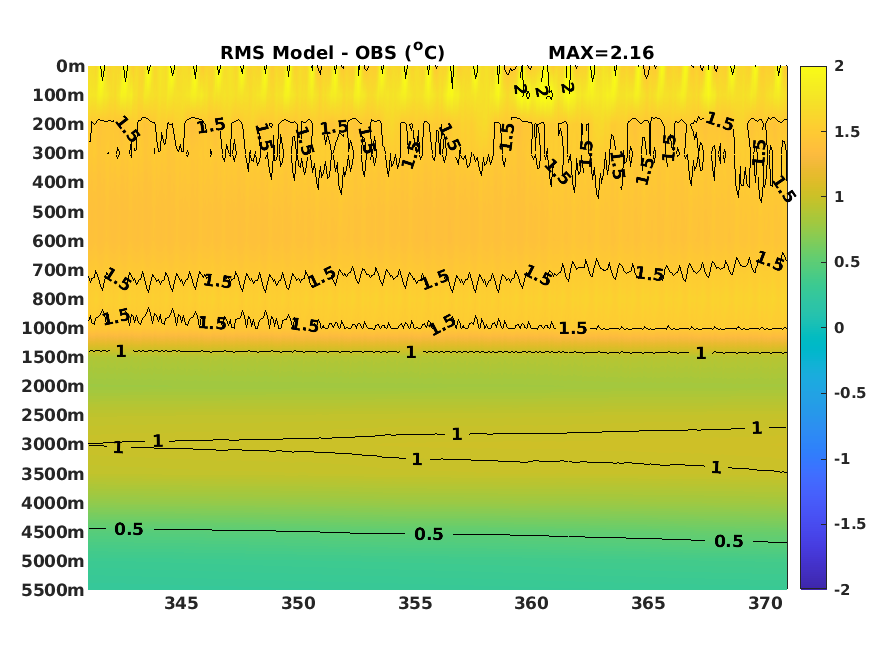Pick the dark blue bottom of colorbar
Image resolution: width=875 pixels, height=656 pixels.
pos(813,582)
